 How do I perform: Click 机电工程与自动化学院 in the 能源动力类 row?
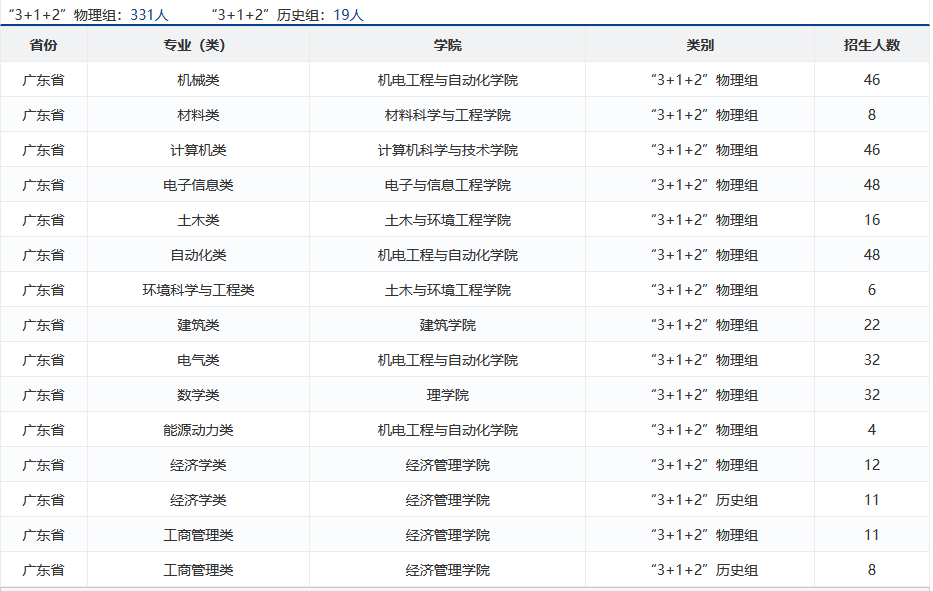coord(447,430)
